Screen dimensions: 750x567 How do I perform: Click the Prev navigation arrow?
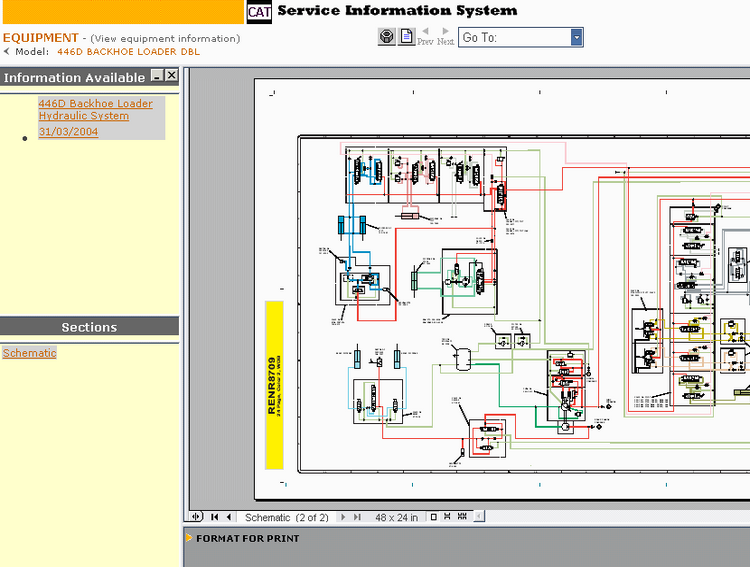425,37
